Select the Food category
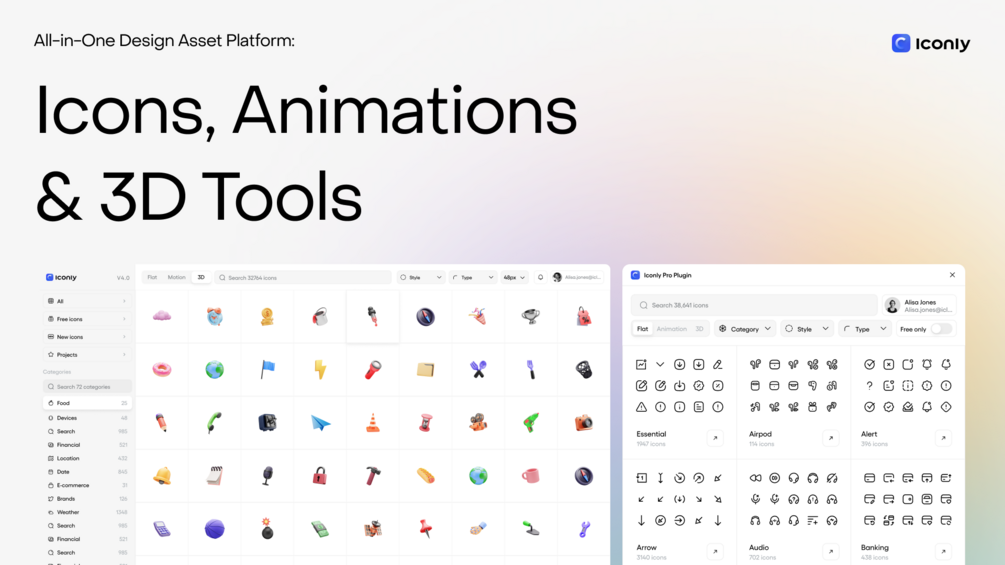 [87, 403]
